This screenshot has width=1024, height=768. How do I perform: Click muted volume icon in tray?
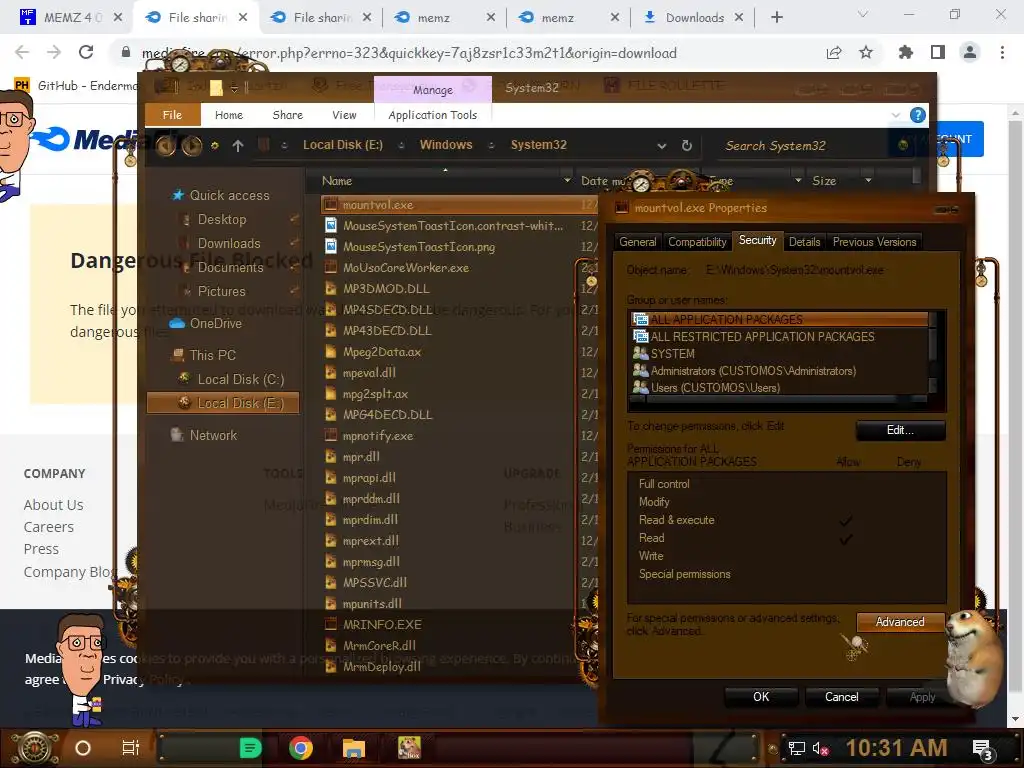click(x=820, y=748)
